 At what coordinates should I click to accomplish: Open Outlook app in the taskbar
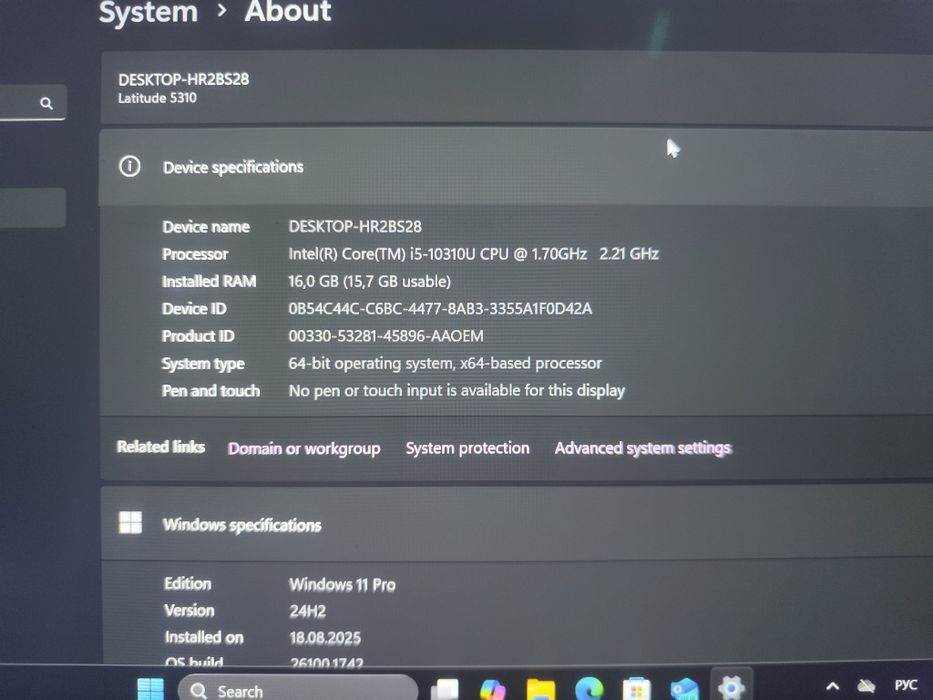(x=684, y=689)
